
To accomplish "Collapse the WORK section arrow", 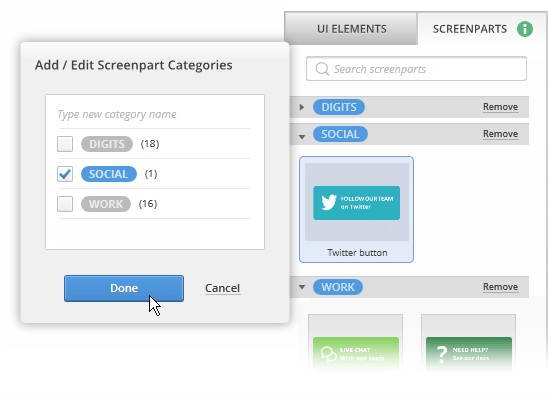I will (302, 287).
